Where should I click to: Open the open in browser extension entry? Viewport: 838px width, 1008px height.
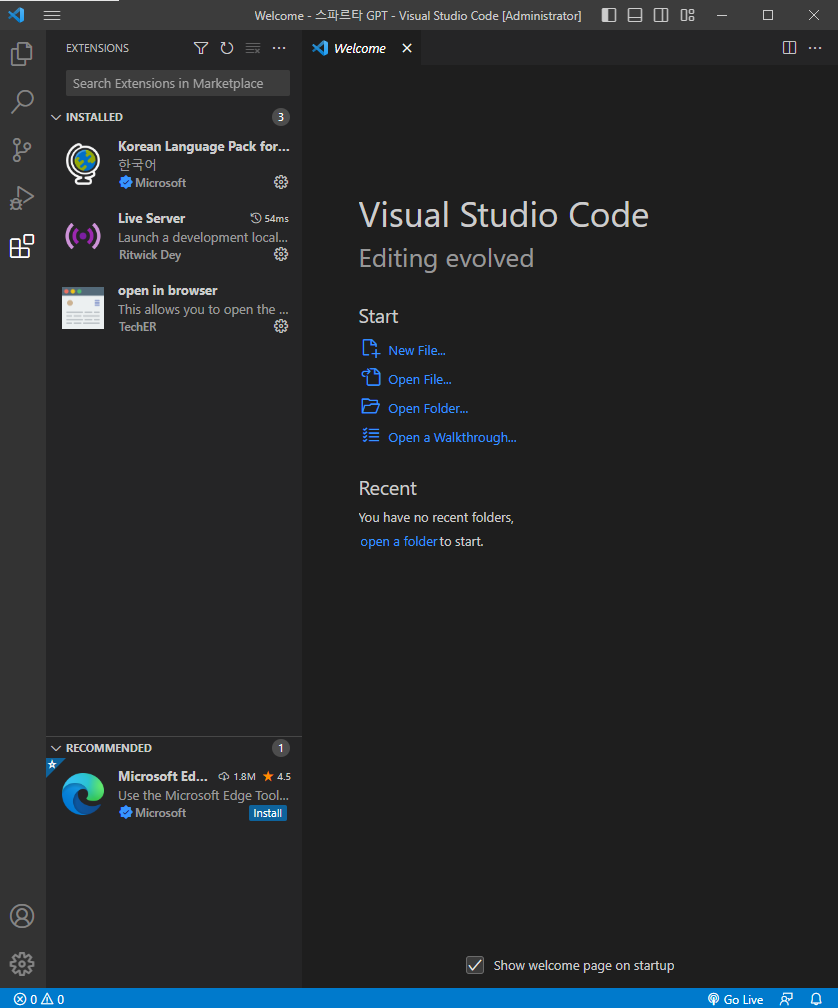click(174, 308)
